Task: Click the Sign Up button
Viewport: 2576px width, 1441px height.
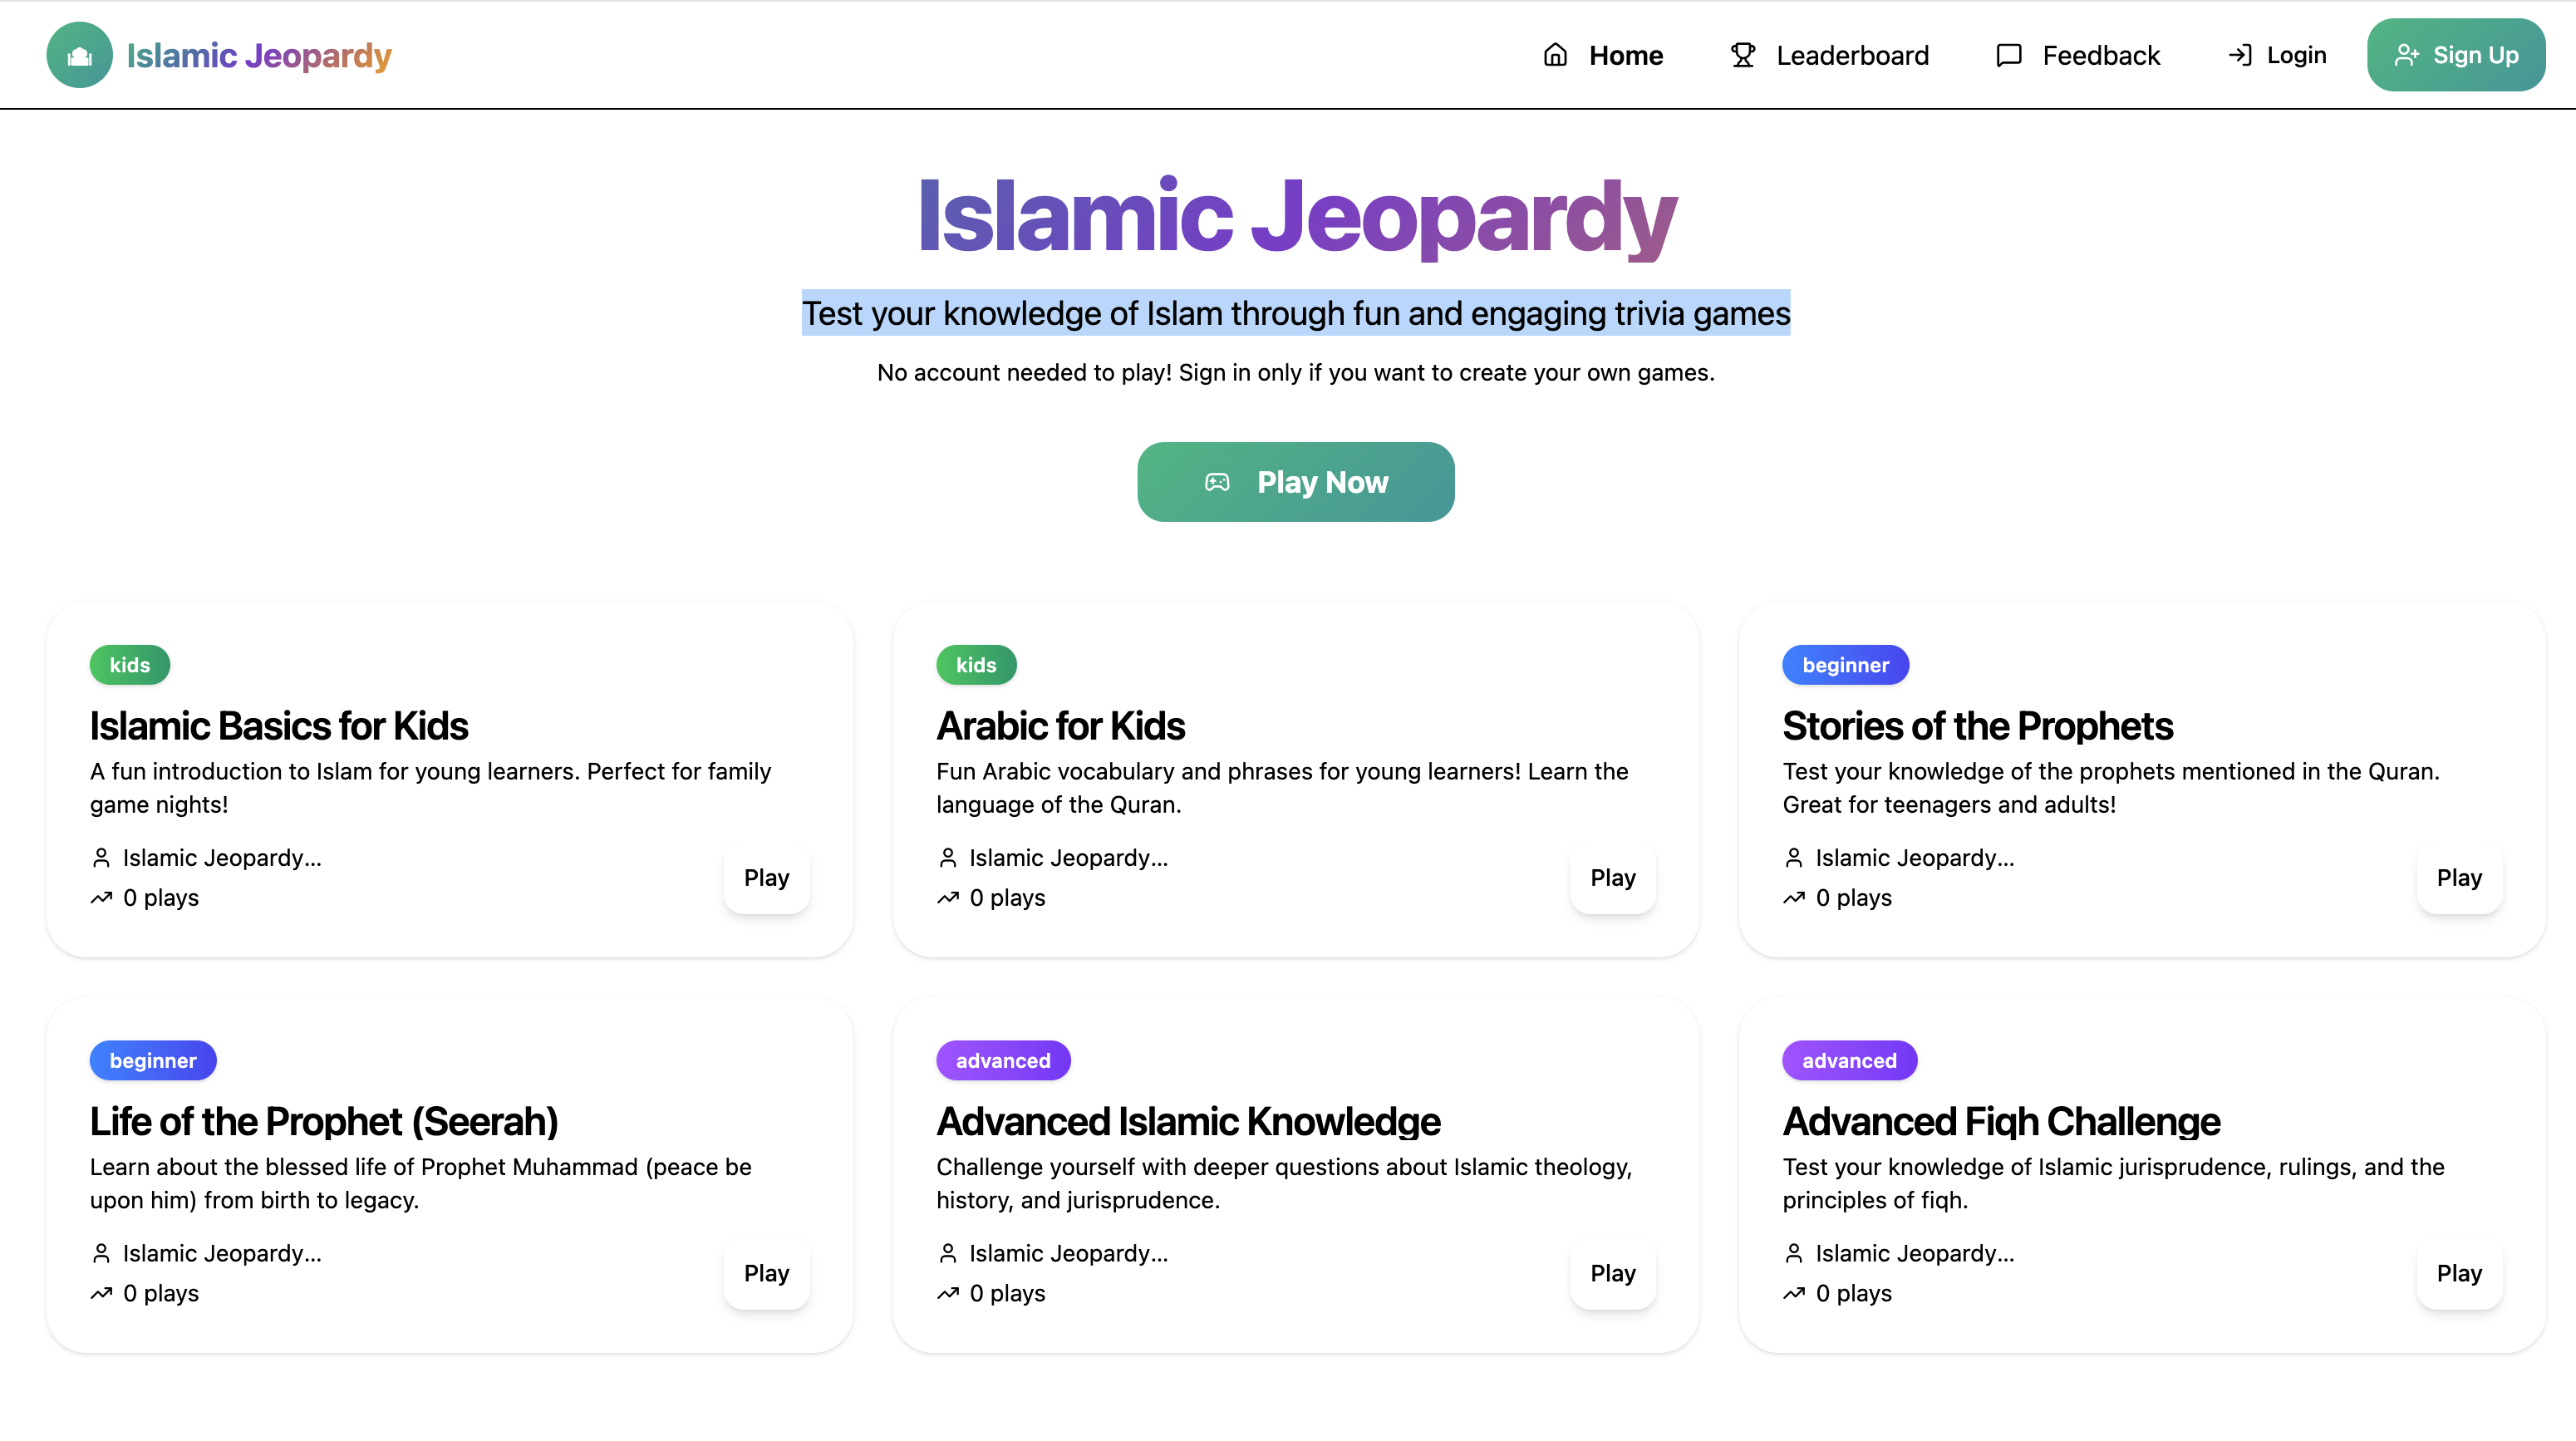Action: [x=2456, y=55]
